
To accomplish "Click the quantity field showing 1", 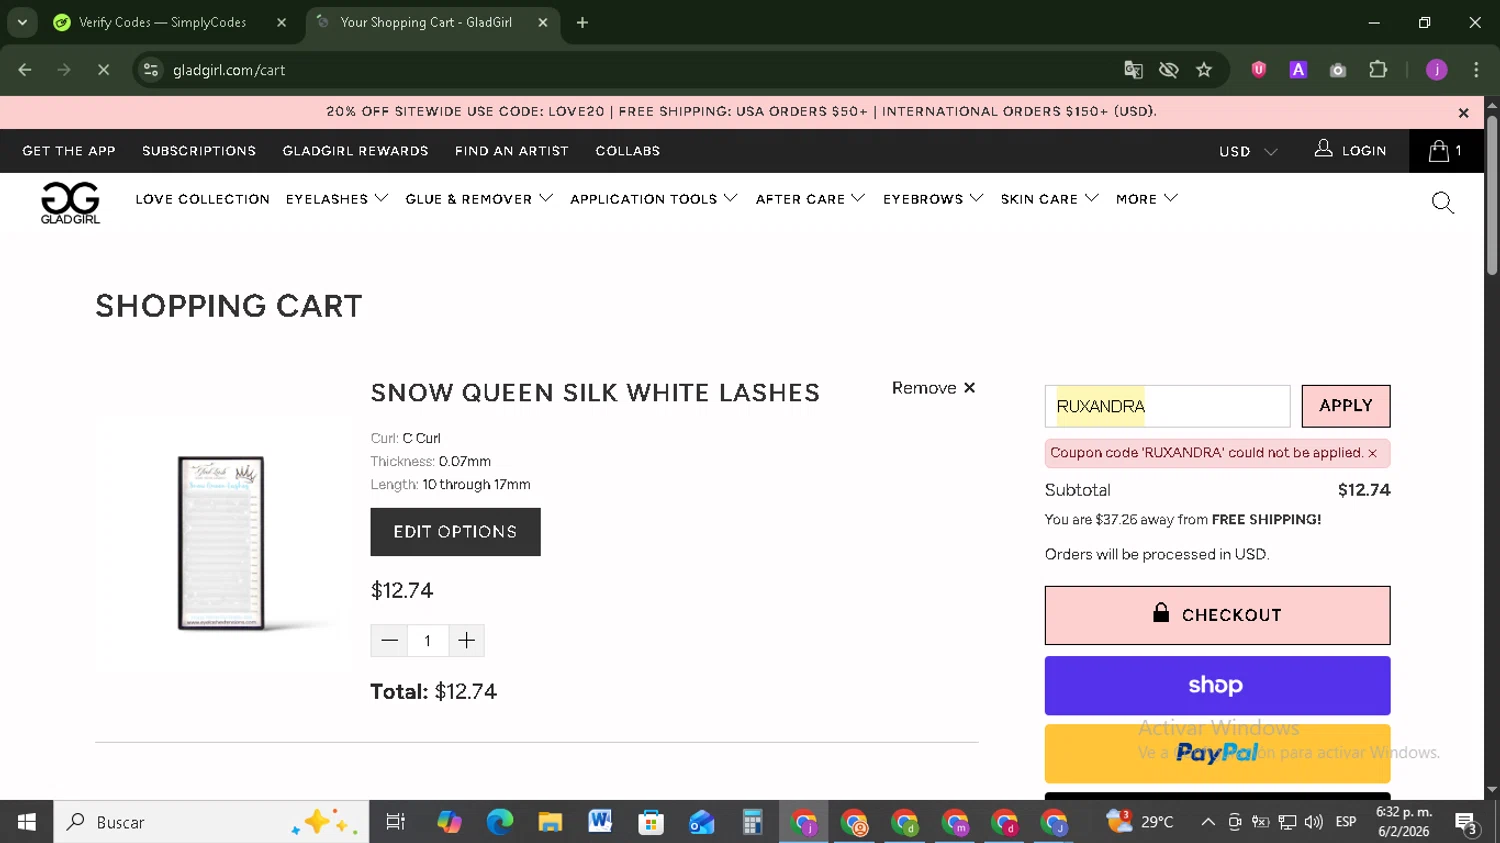I will click(x=427, y=641).
